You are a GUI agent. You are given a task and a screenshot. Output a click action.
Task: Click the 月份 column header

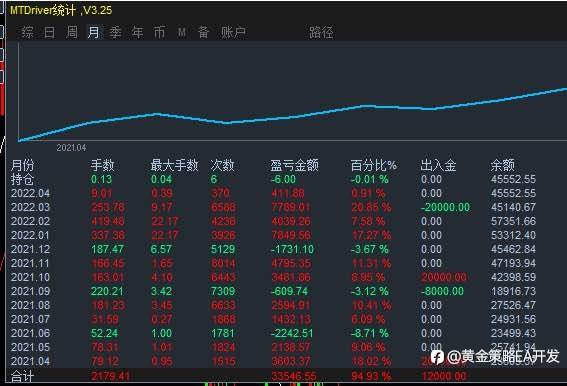(x=22, y=165)
